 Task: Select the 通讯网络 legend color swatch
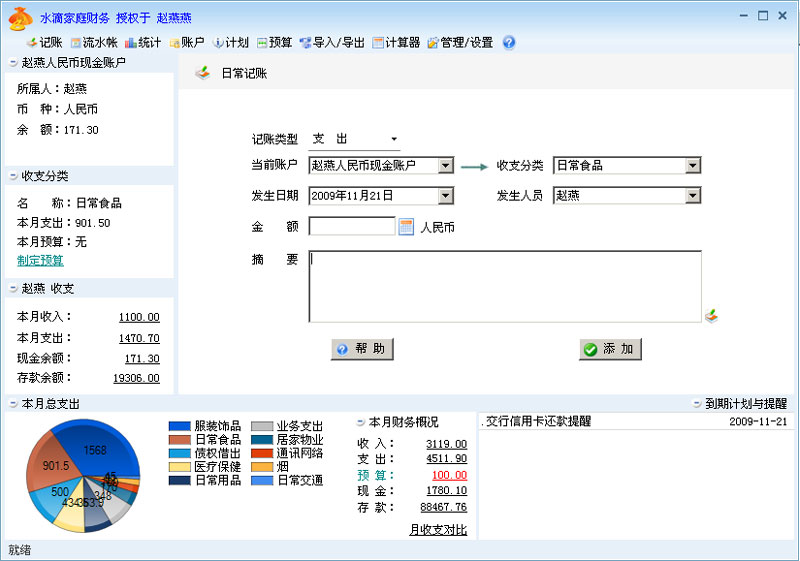262,453
